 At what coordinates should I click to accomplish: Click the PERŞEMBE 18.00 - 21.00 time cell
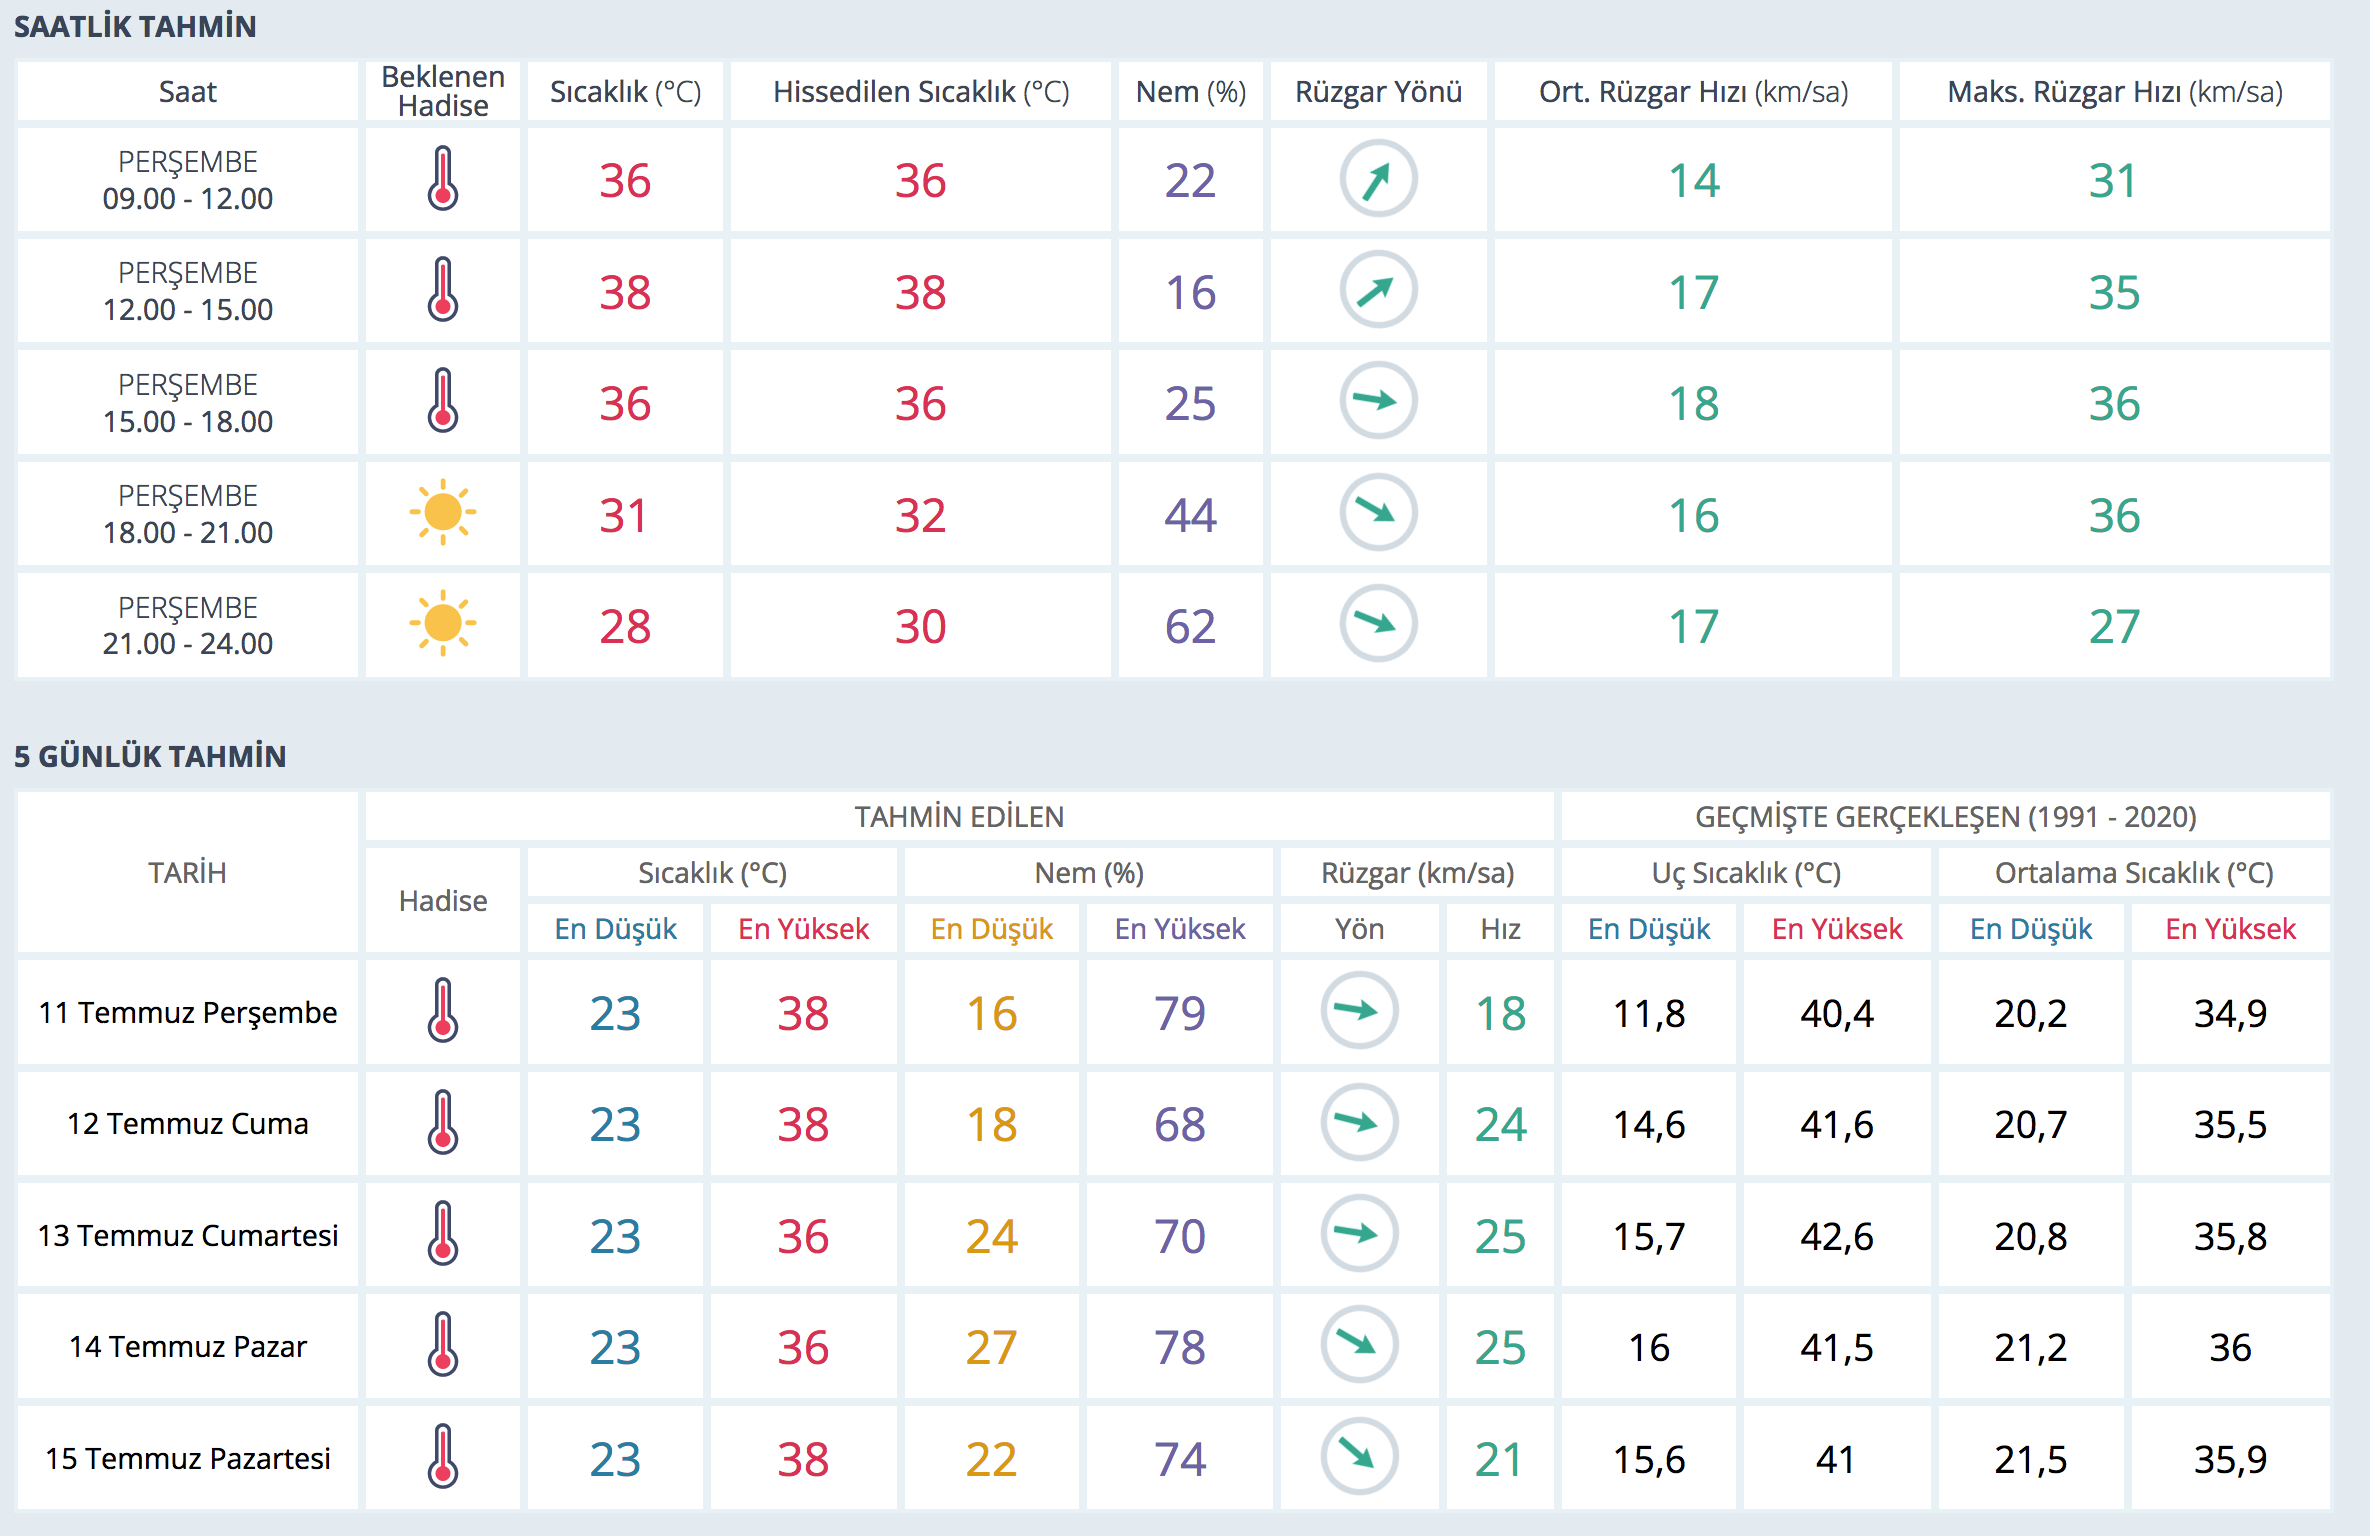(x=188, y=514)
